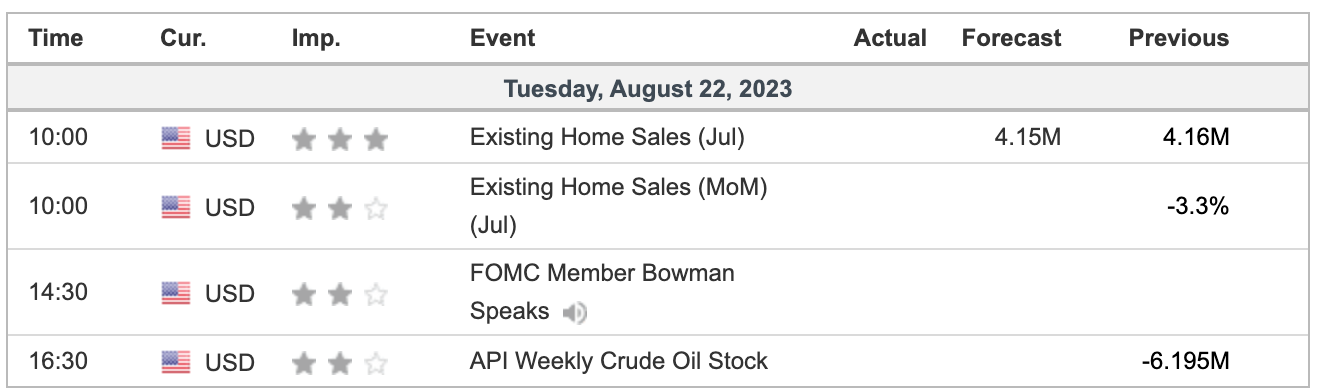The height and width of the screenshot is (390, 1320).
Task: Click the Time column header
Action: pyautogui.click(x=56, y=38)
